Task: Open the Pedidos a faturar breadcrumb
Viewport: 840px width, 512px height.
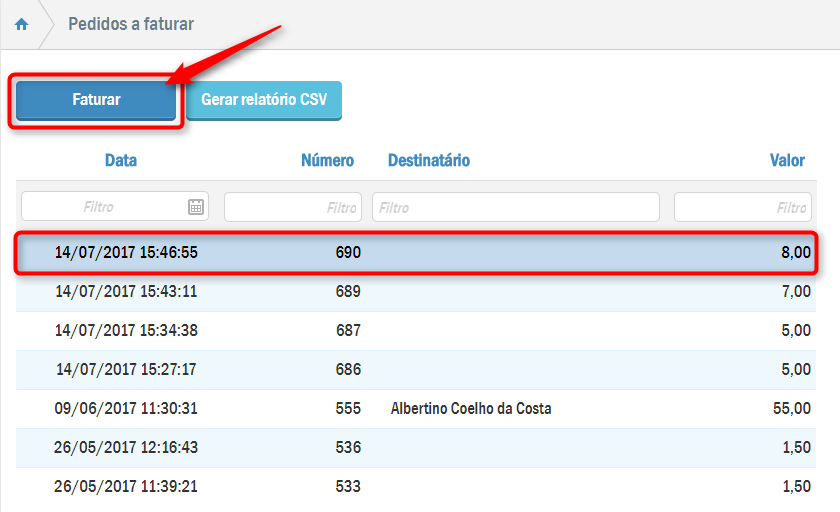Action: (131, 24)
